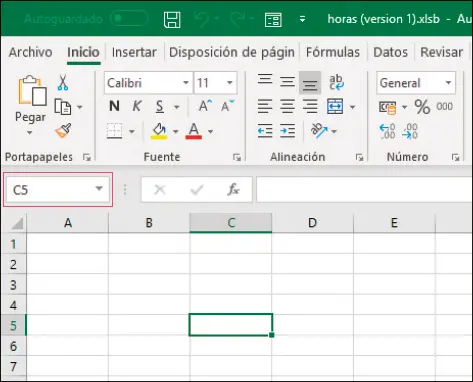Increase font size with larger A
The width and height of the screenshot is (473, 382).
pyautogui.click(x=205, y=106)
